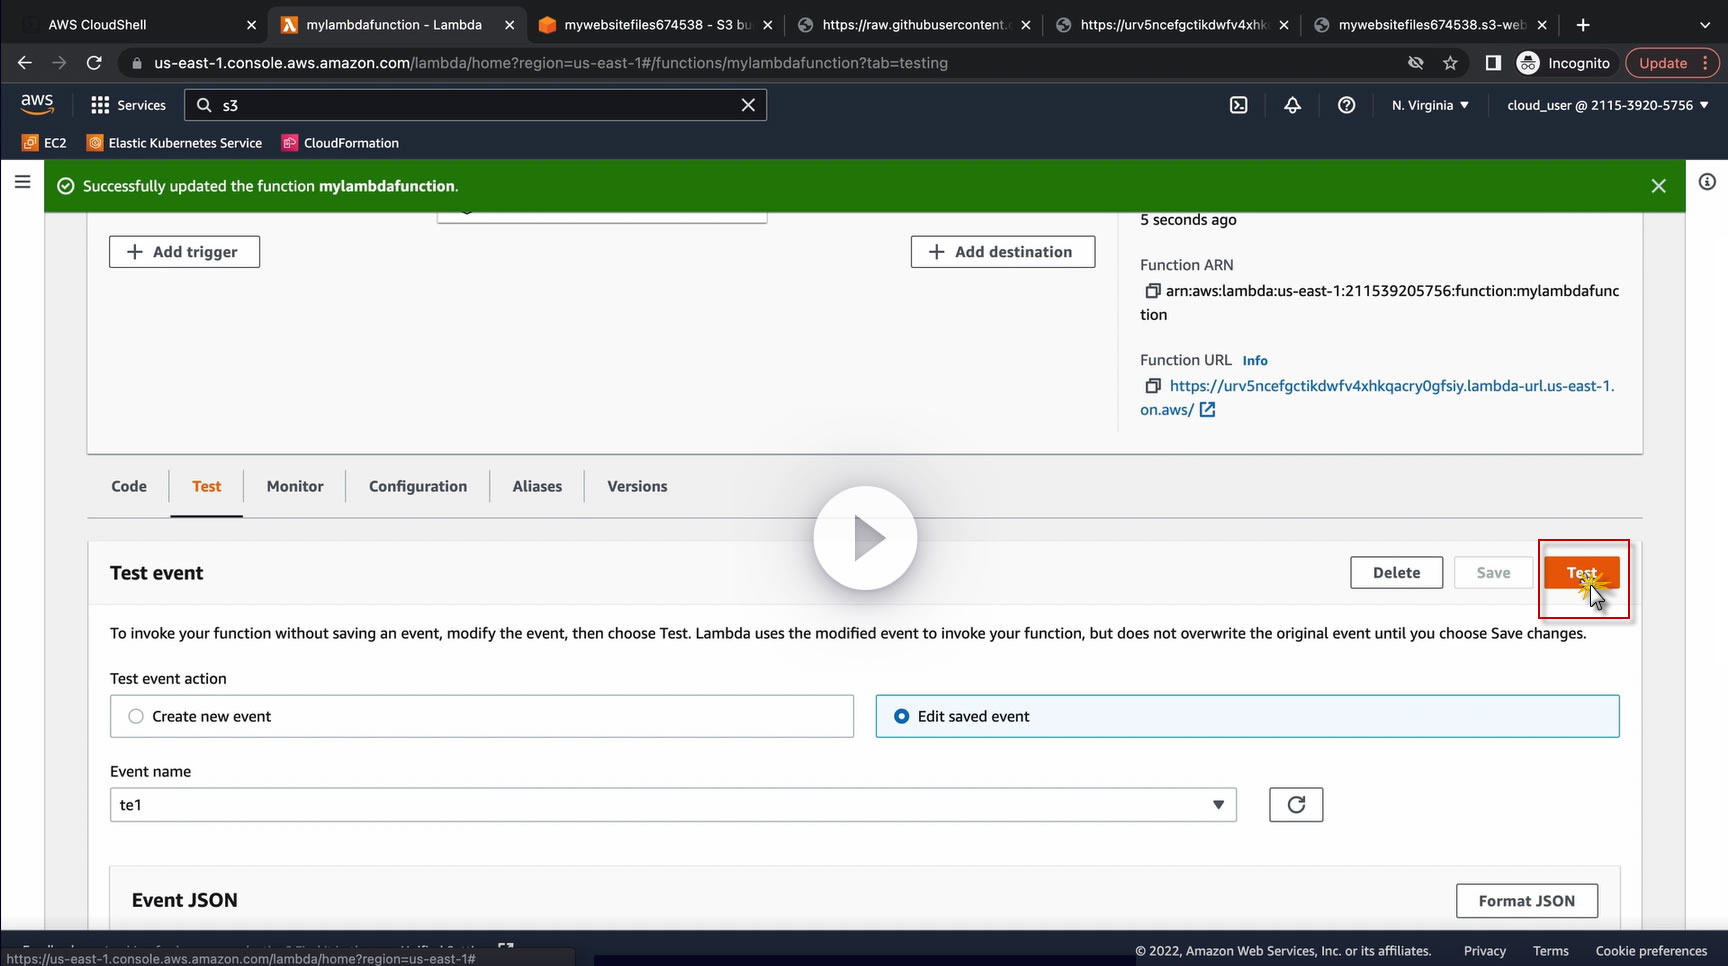Open a new browser tab

(1583, 25)
